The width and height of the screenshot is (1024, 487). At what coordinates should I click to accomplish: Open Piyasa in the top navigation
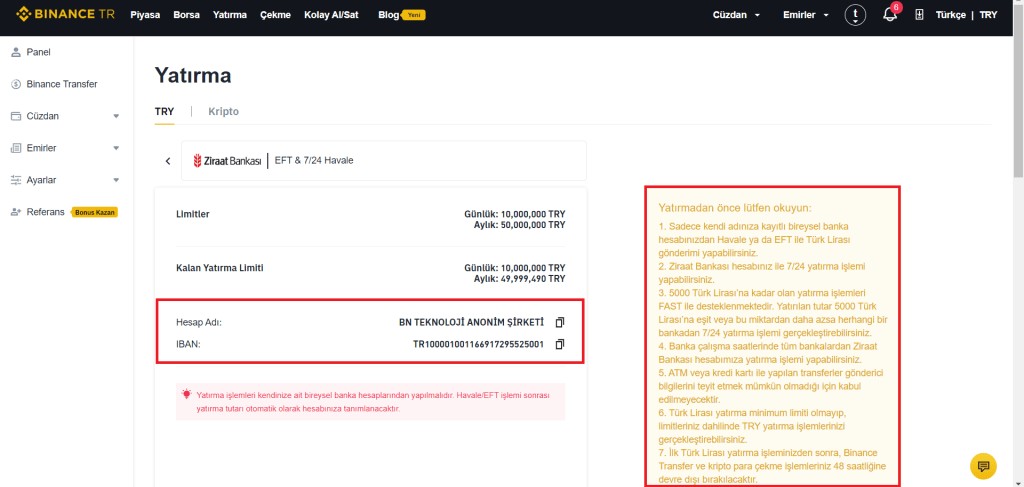click(x=145, y=15)
